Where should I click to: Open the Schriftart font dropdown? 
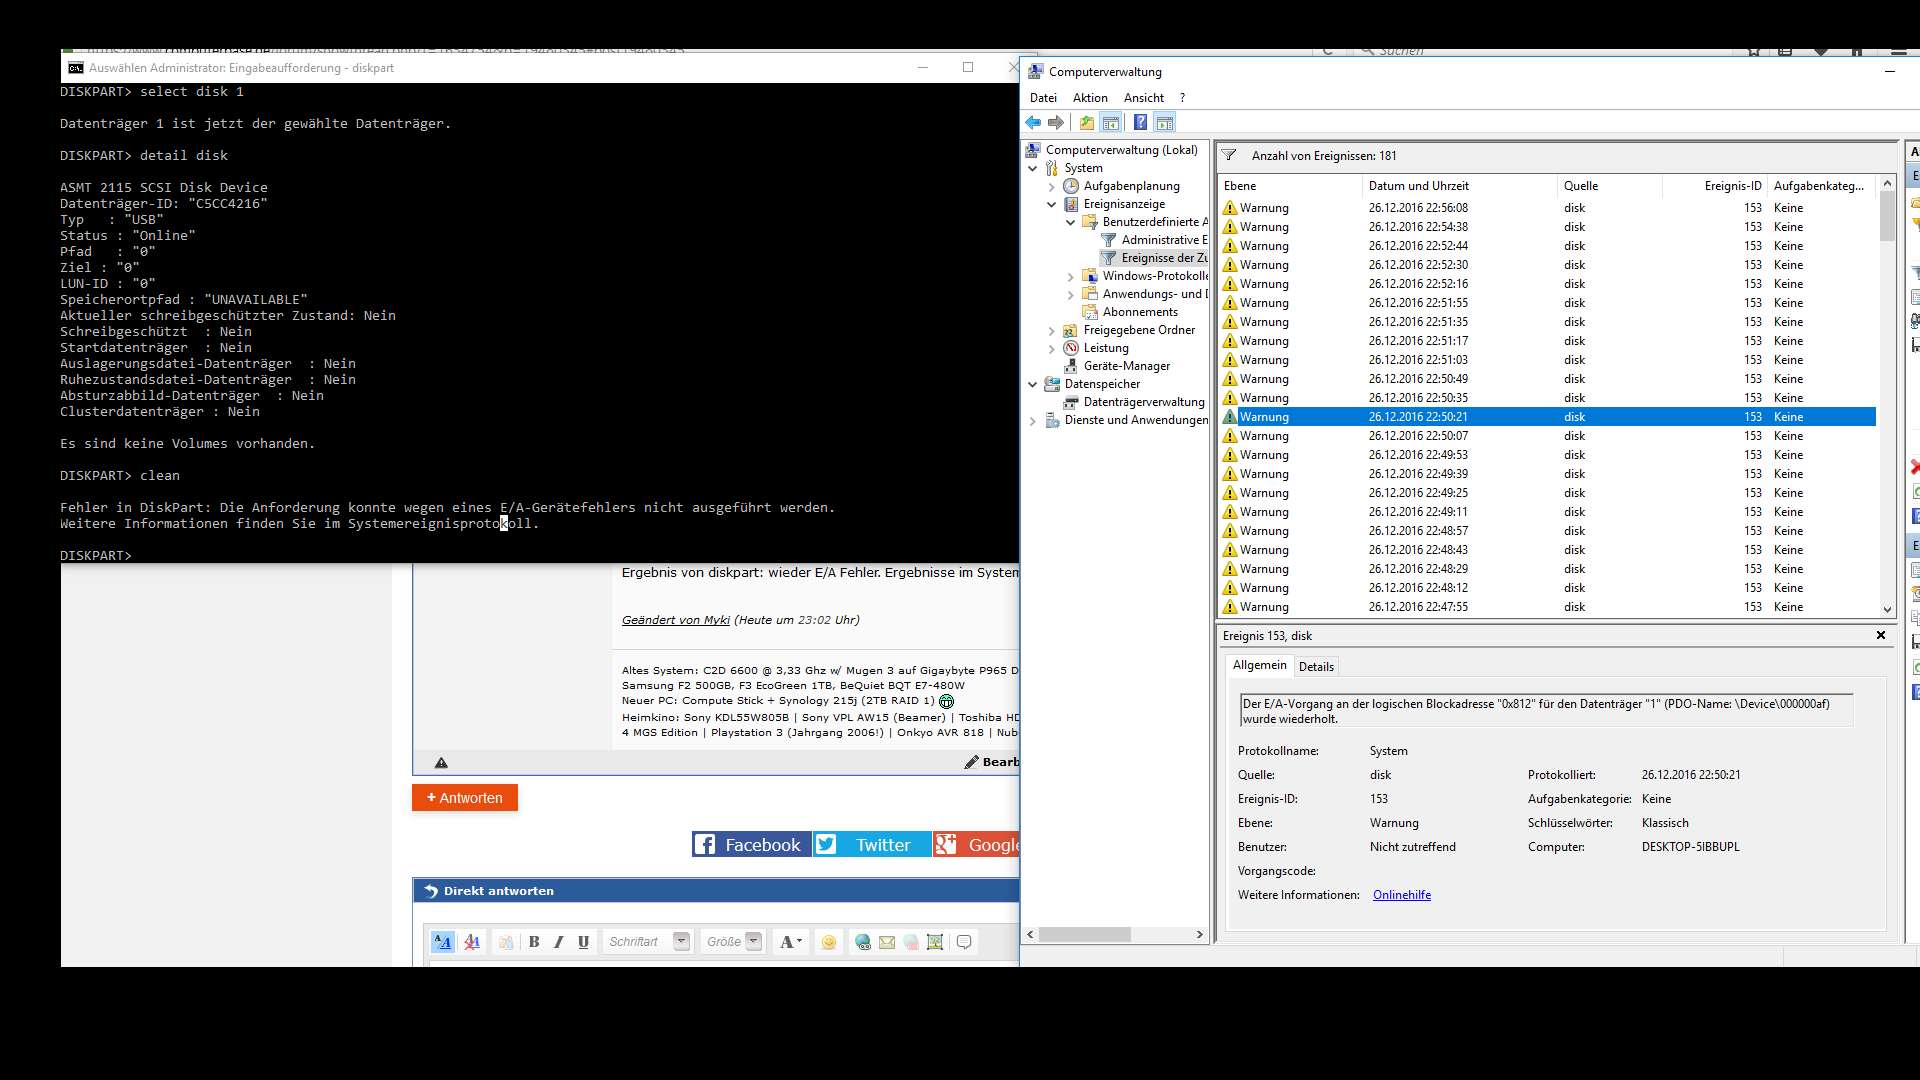click(x=681, y=941)
